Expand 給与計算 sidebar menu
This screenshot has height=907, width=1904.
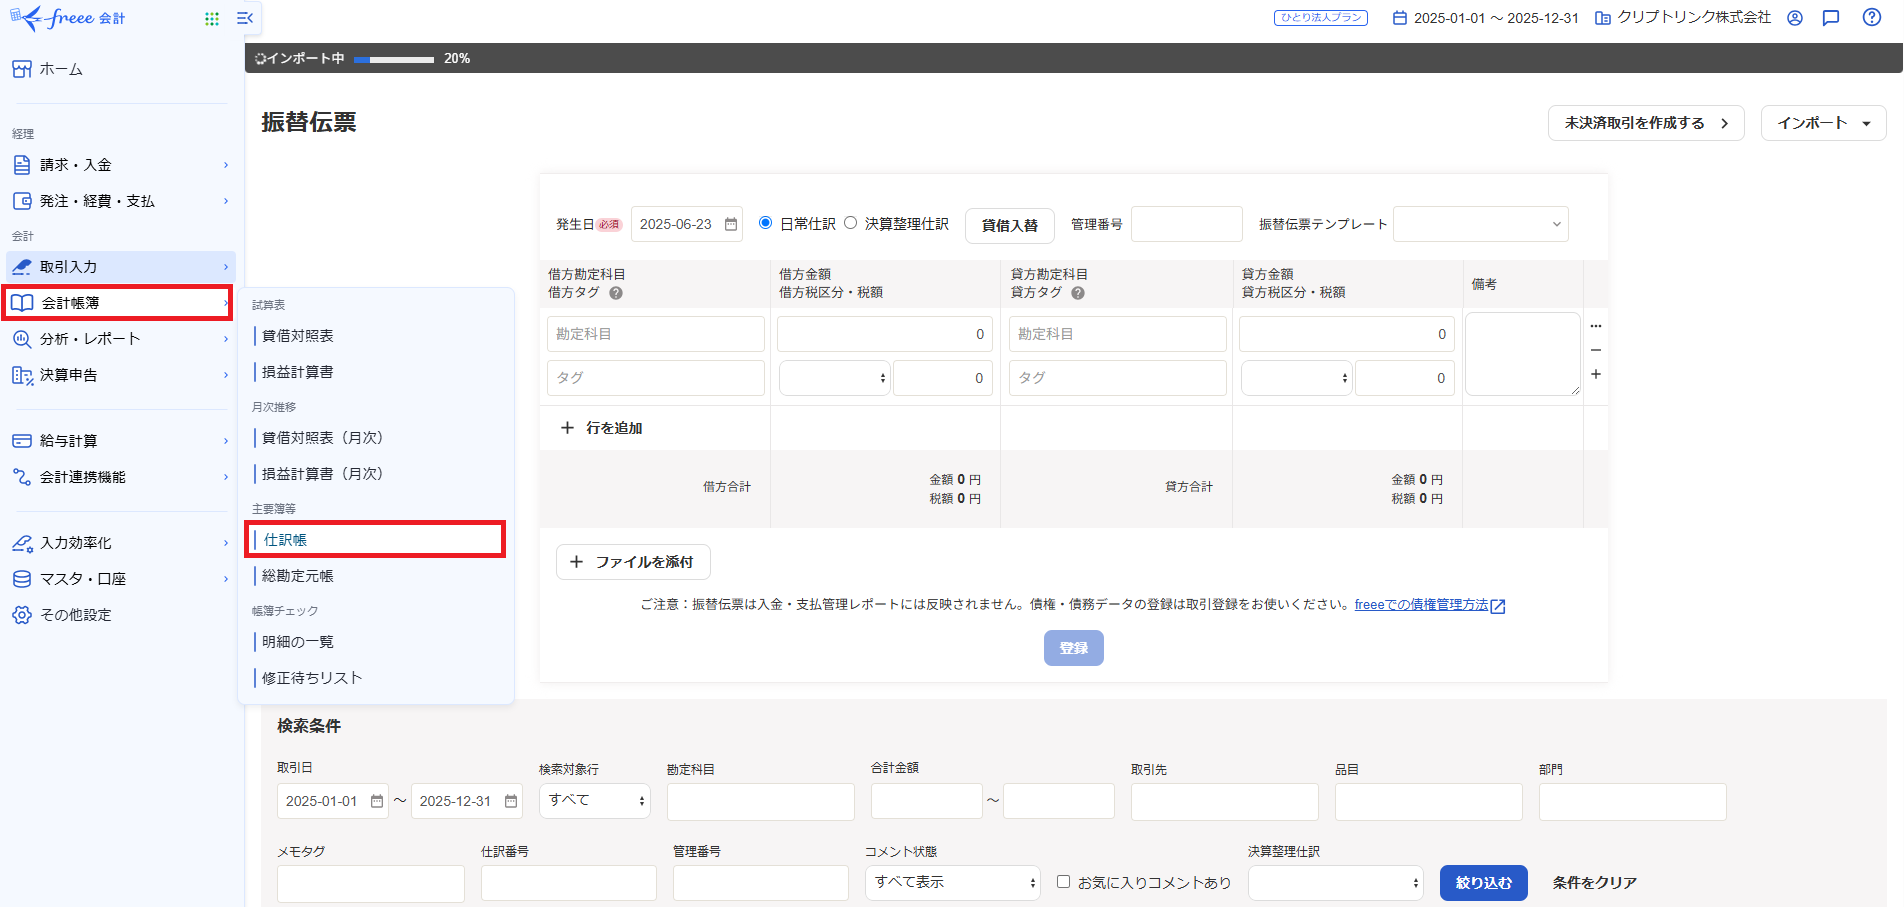tap(120, 441)
